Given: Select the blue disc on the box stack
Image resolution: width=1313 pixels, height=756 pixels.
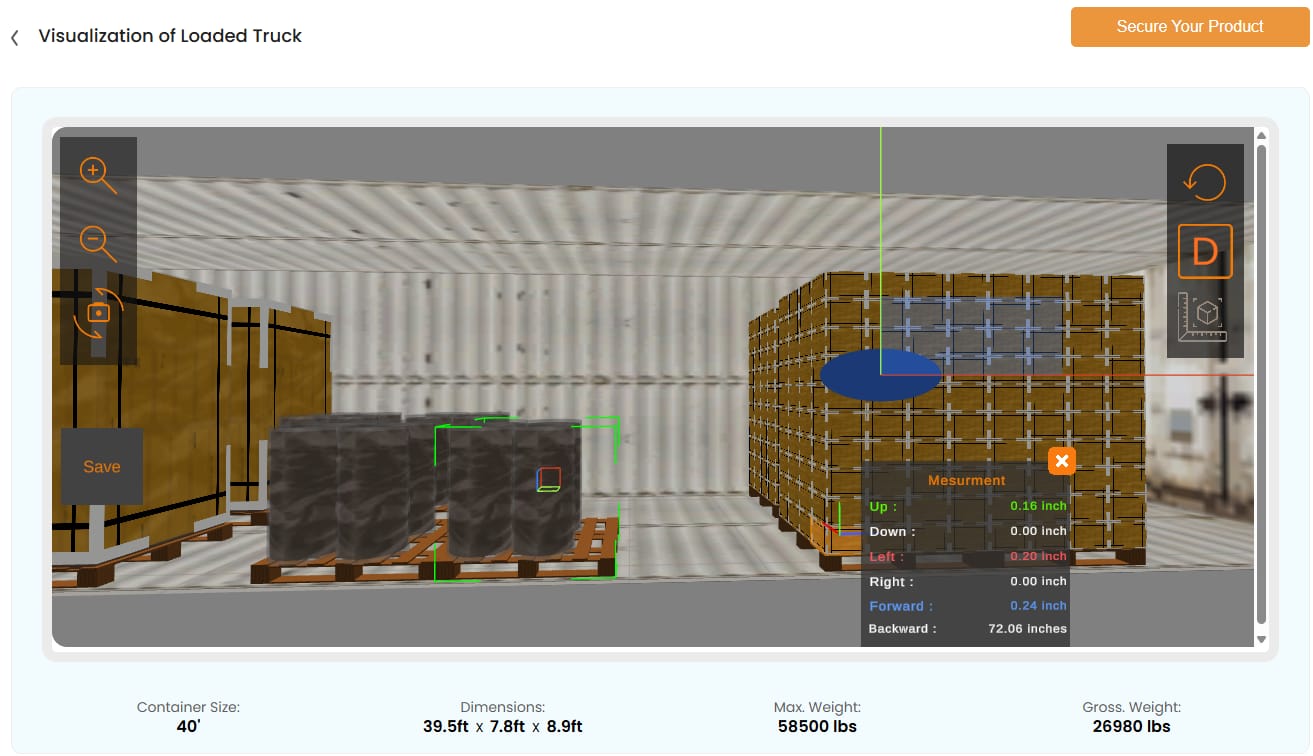Looking at the screenshot, I should click(880, 375).
